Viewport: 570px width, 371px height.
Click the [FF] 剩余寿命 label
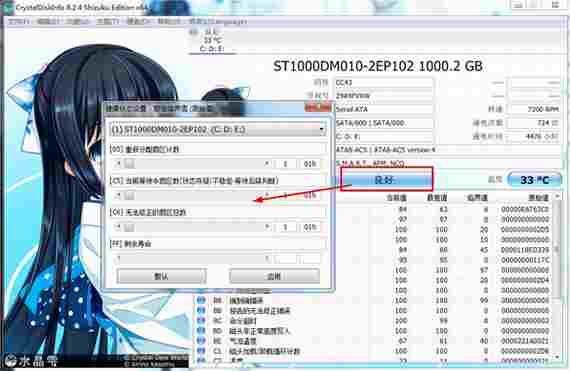131,244
